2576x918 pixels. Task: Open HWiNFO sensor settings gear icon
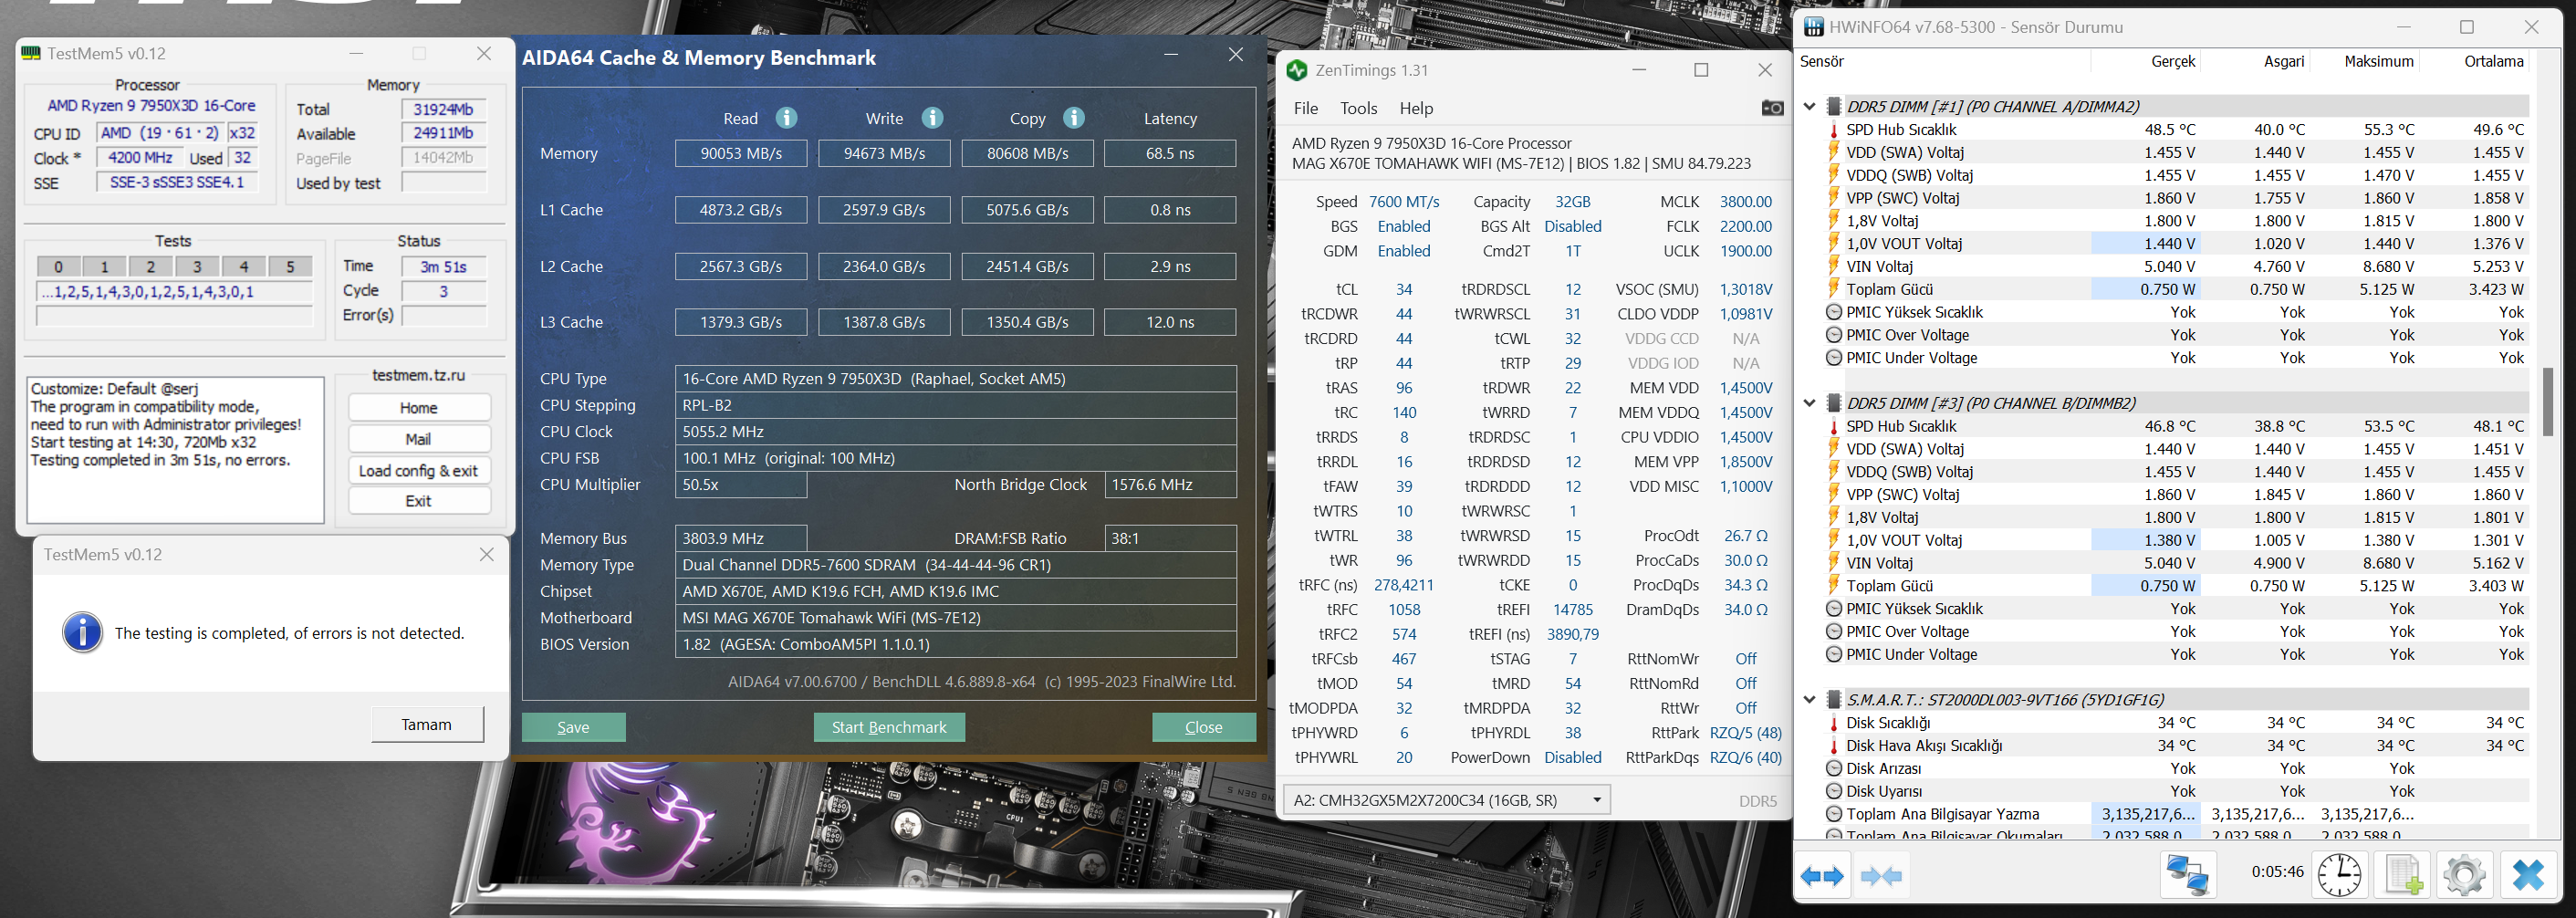click(2464, 875)
